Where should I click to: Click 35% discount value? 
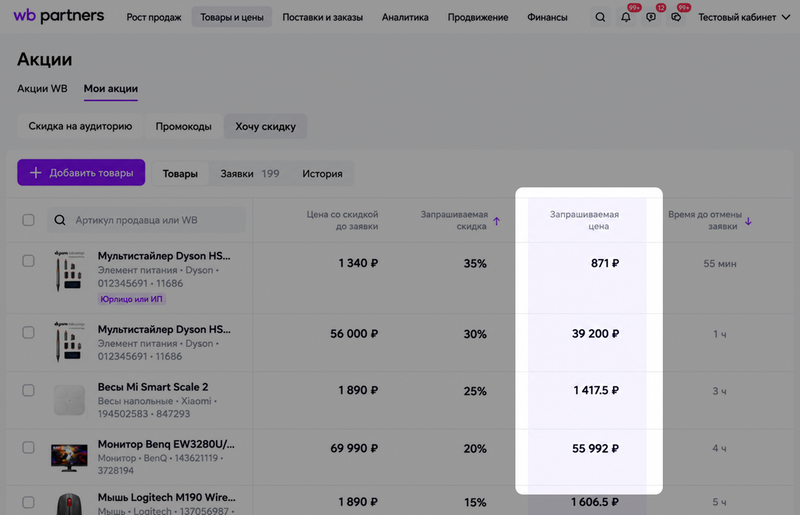click(x=475, y=263)
